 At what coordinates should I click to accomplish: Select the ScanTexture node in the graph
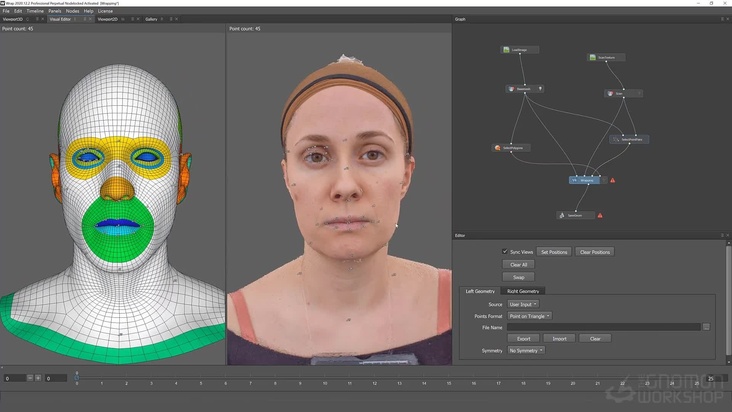606,57
